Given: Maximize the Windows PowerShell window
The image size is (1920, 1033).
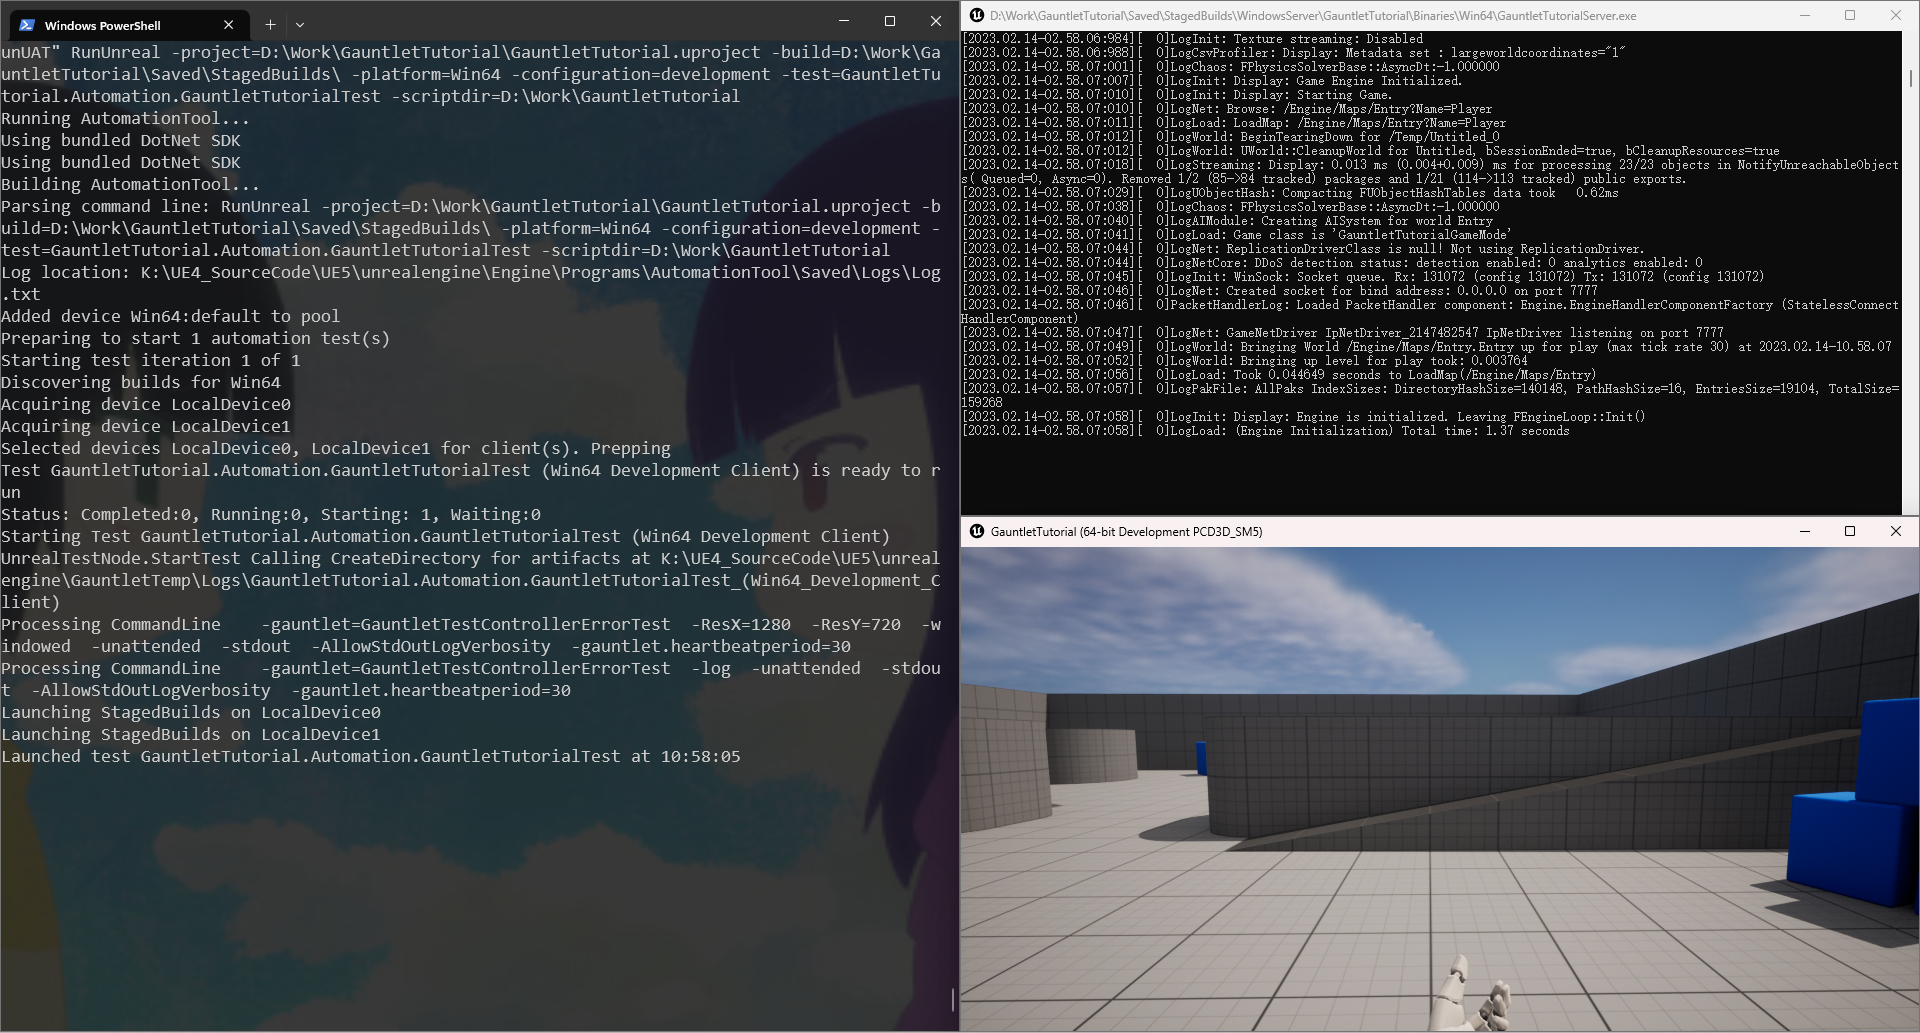Looking at the screenshot, I should [x=890, y=21].
